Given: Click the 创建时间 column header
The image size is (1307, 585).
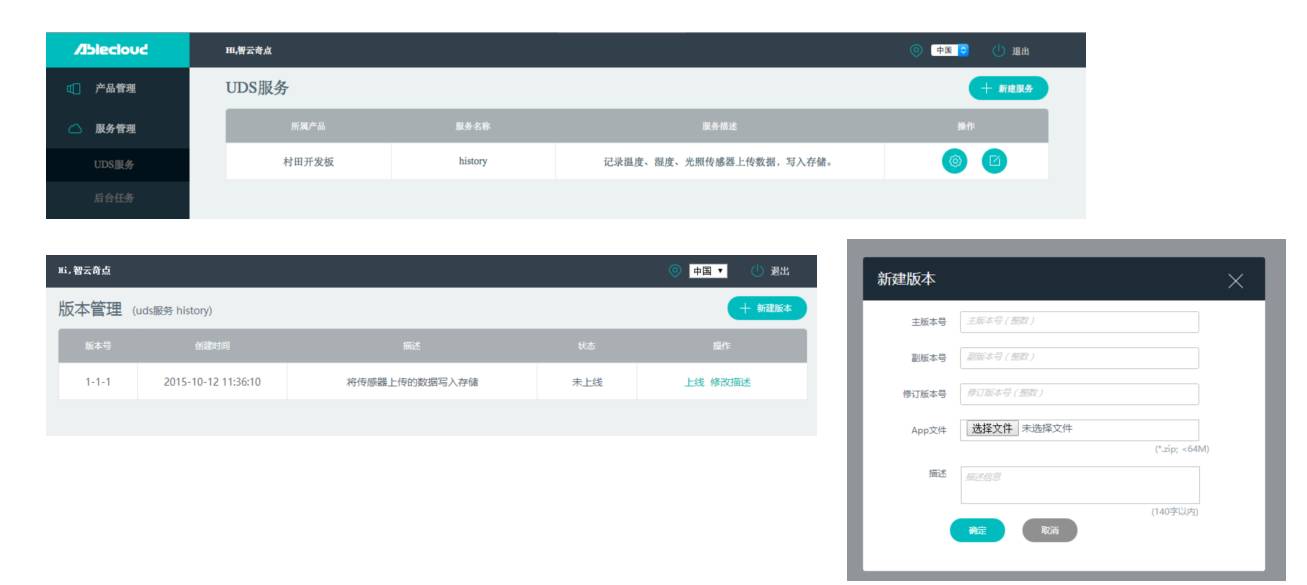Looking at the screenshot, I should tap(212, 346).
